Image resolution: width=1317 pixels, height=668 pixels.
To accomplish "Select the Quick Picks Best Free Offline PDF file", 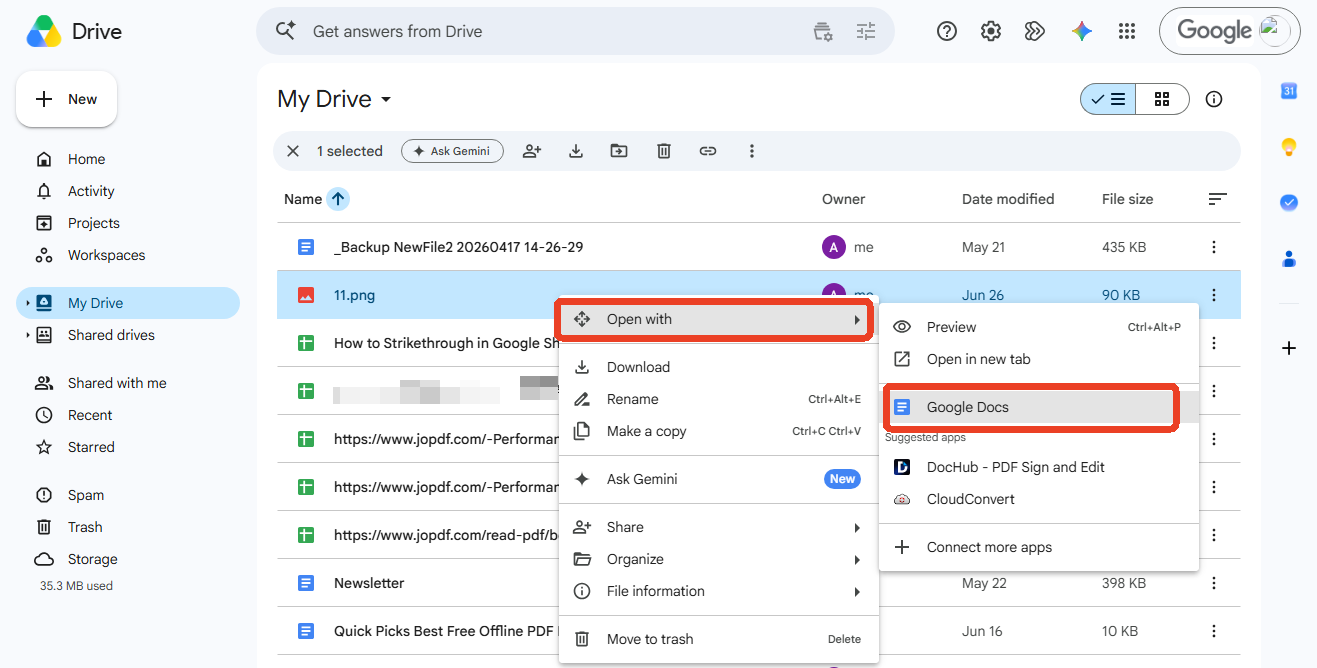I will pyautogui.click(x=445, y=631).
